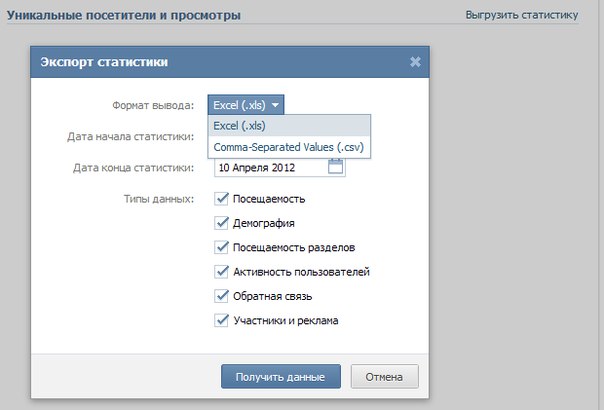604x410 pixels.
Task: Open the Excel (.xls) format dropdown
Action: point(246,105)
